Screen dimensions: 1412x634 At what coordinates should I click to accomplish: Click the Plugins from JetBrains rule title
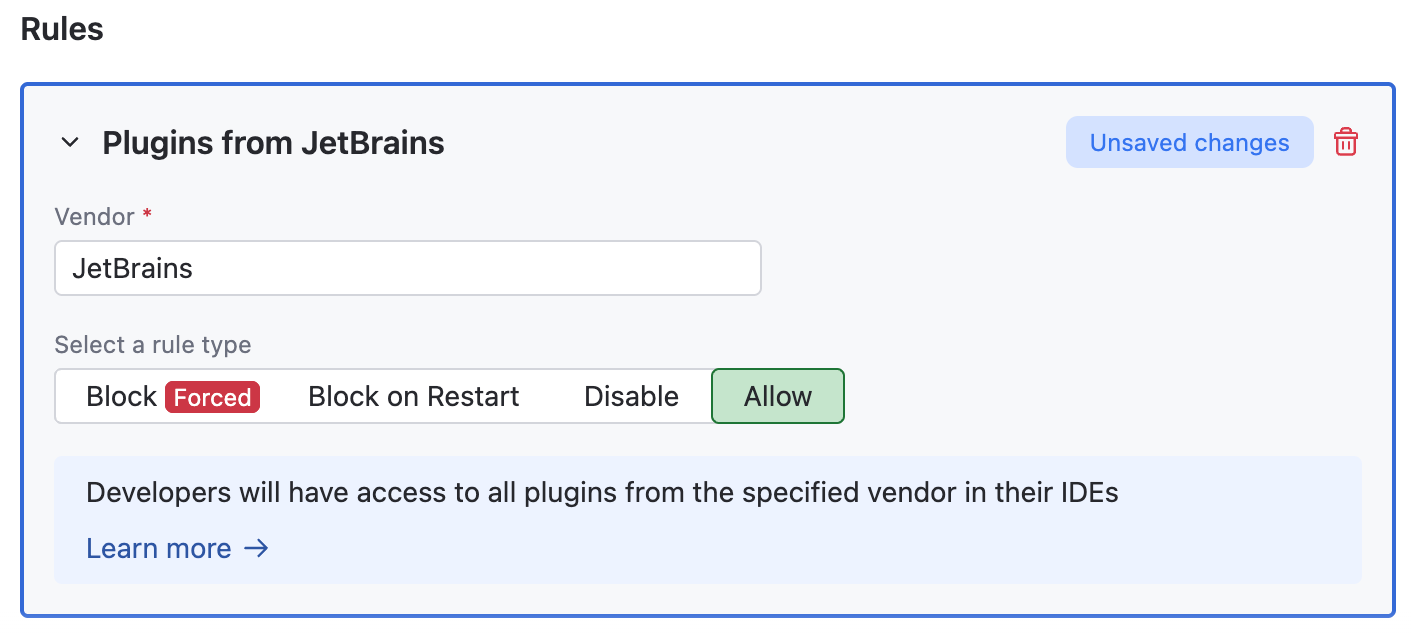[272, 142]
